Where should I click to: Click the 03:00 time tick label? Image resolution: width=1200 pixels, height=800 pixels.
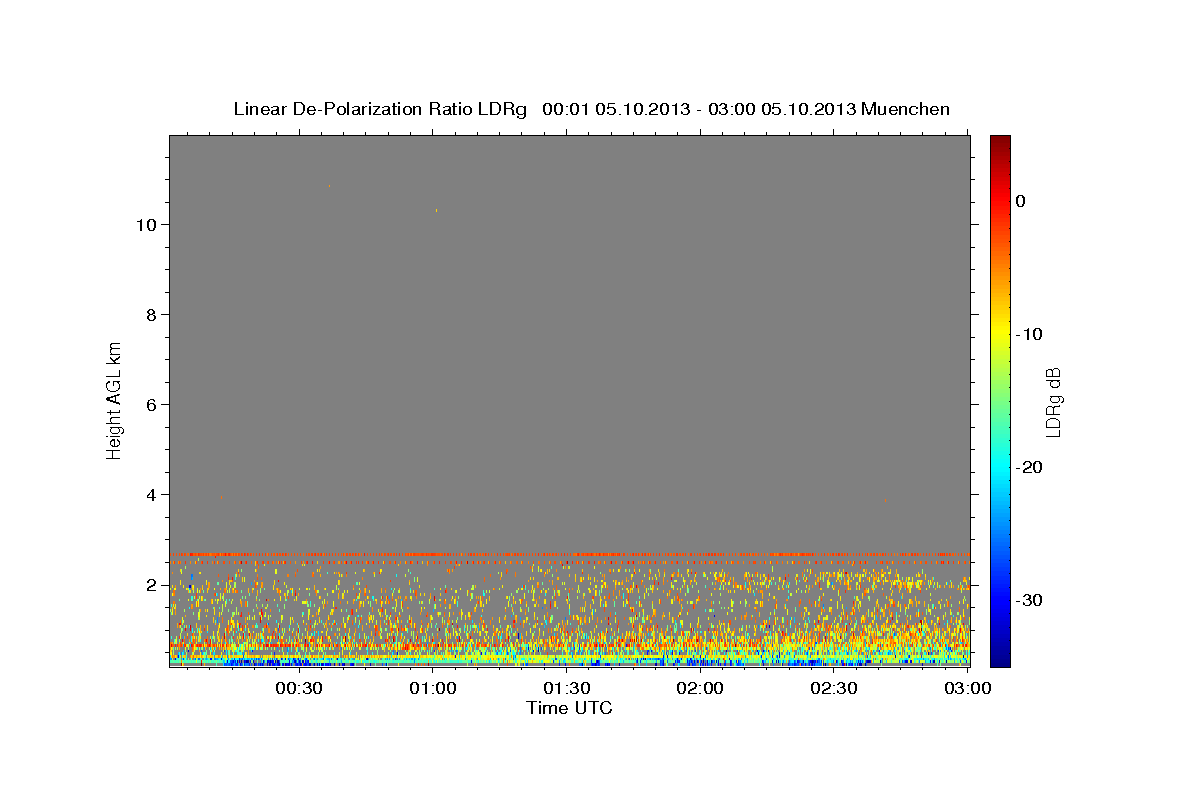pos(967,689)
